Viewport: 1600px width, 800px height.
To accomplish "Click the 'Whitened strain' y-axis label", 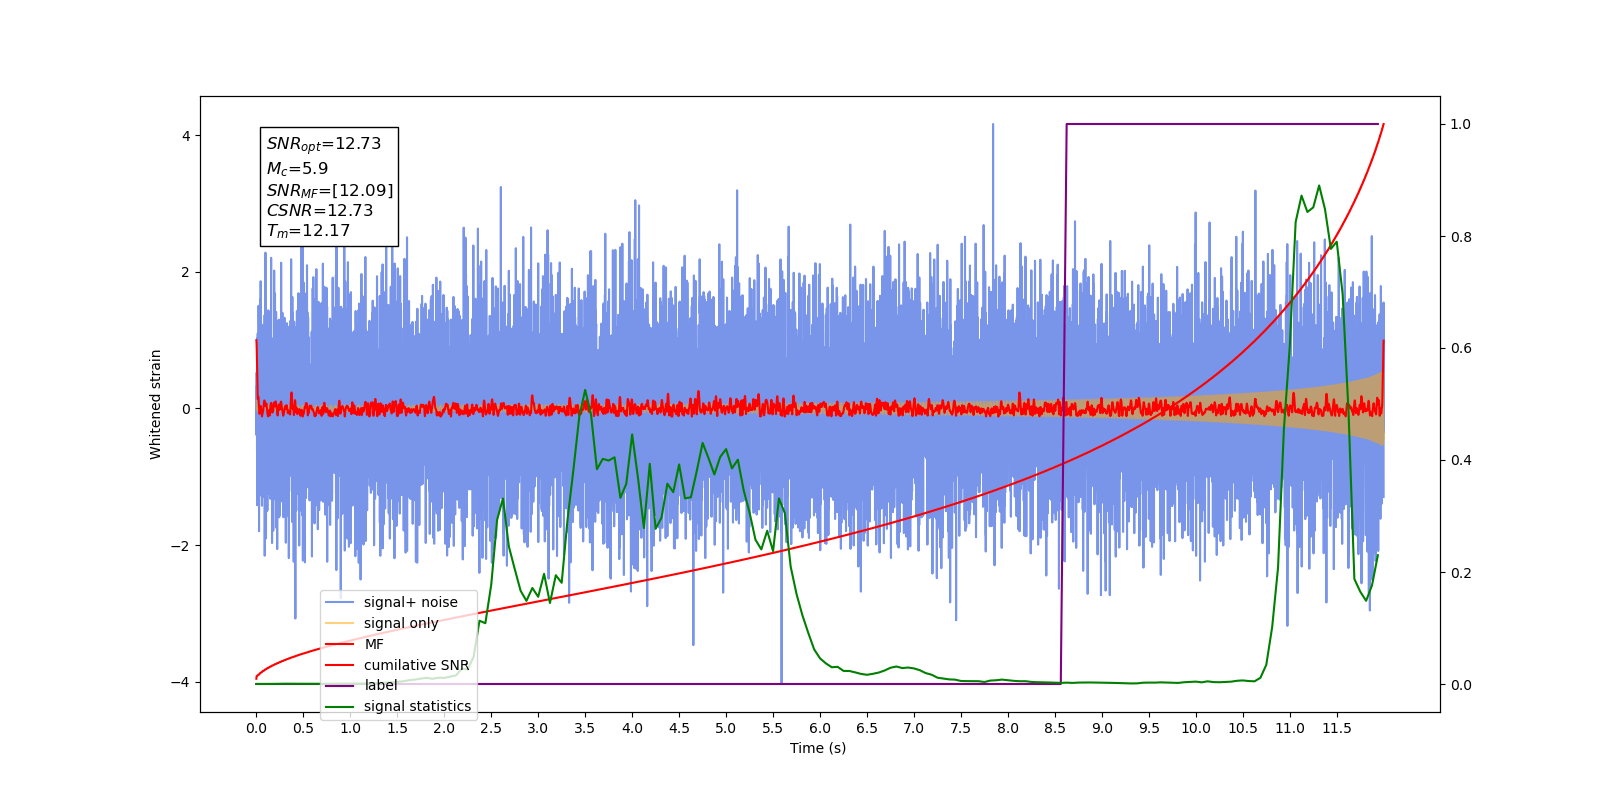I will pos(155,404).
